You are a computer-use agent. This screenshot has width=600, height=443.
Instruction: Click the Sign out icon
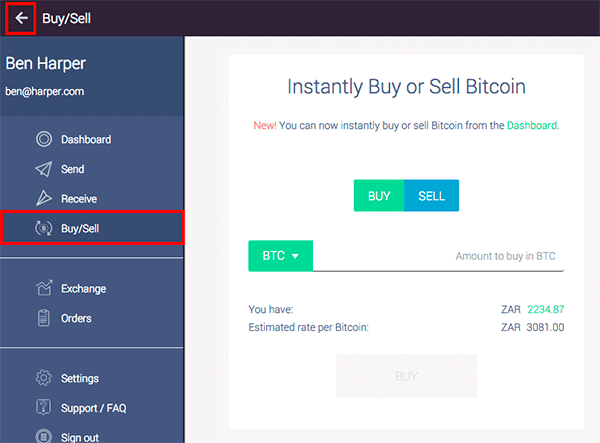pos(44,436)
